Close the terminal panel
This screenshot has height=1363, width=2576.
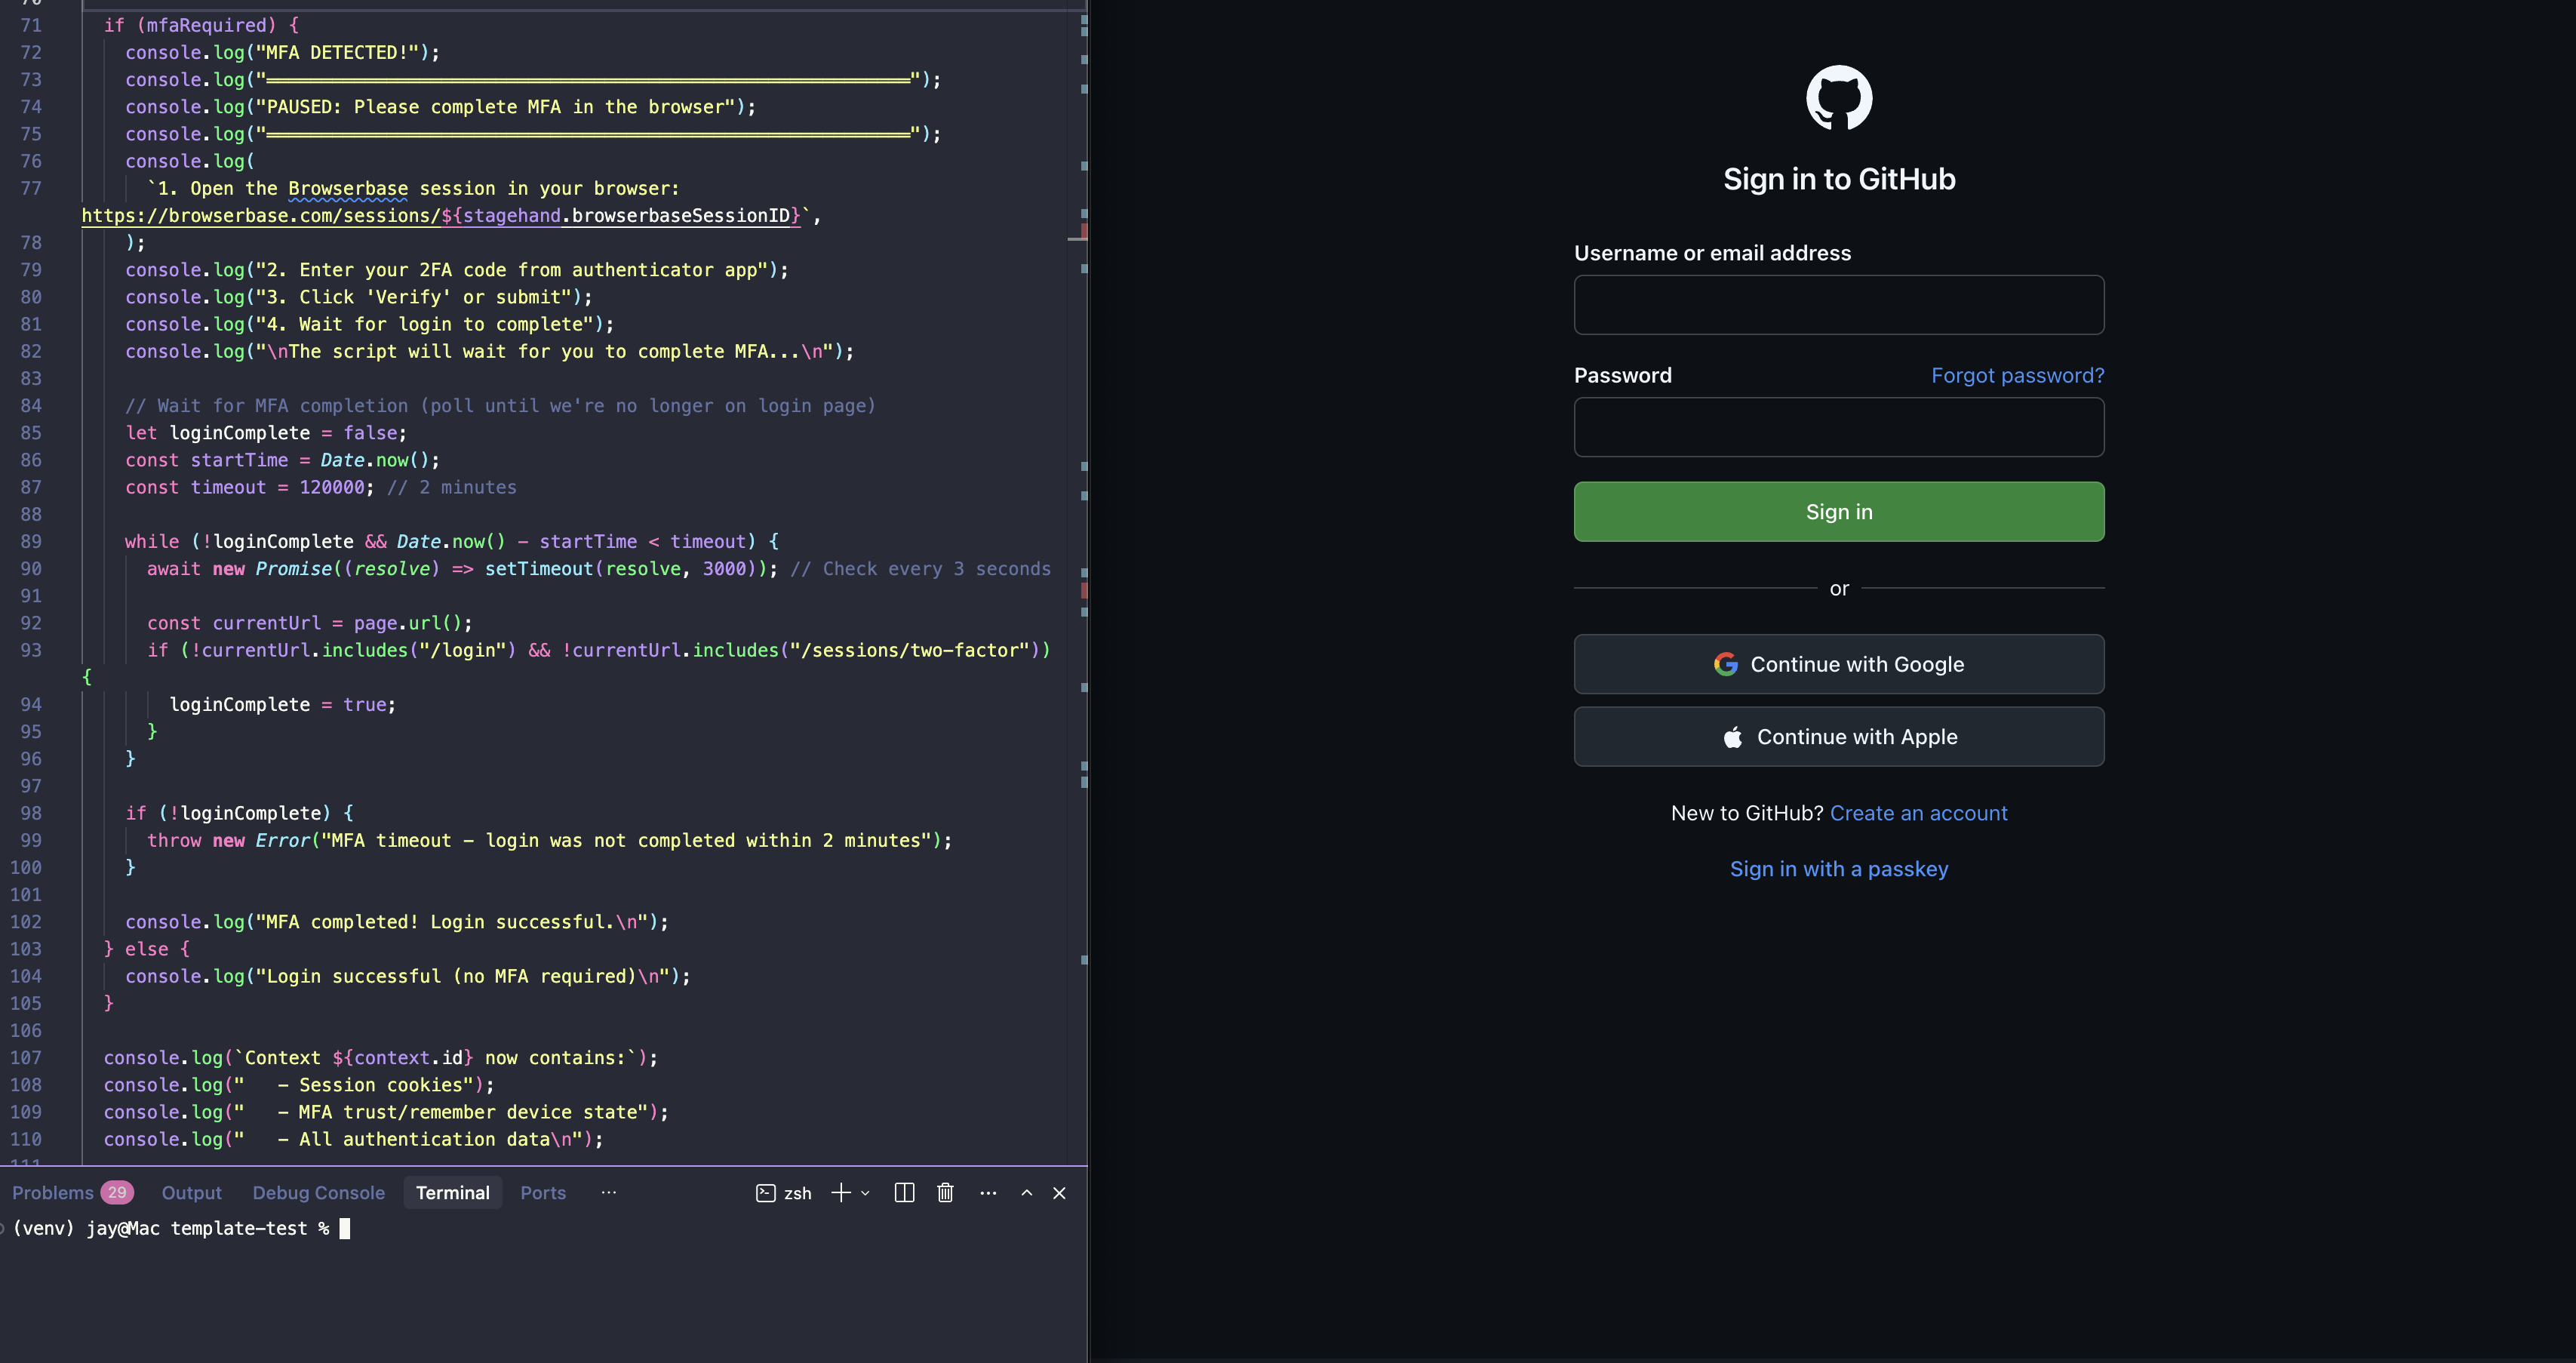click(1059, 1192)
